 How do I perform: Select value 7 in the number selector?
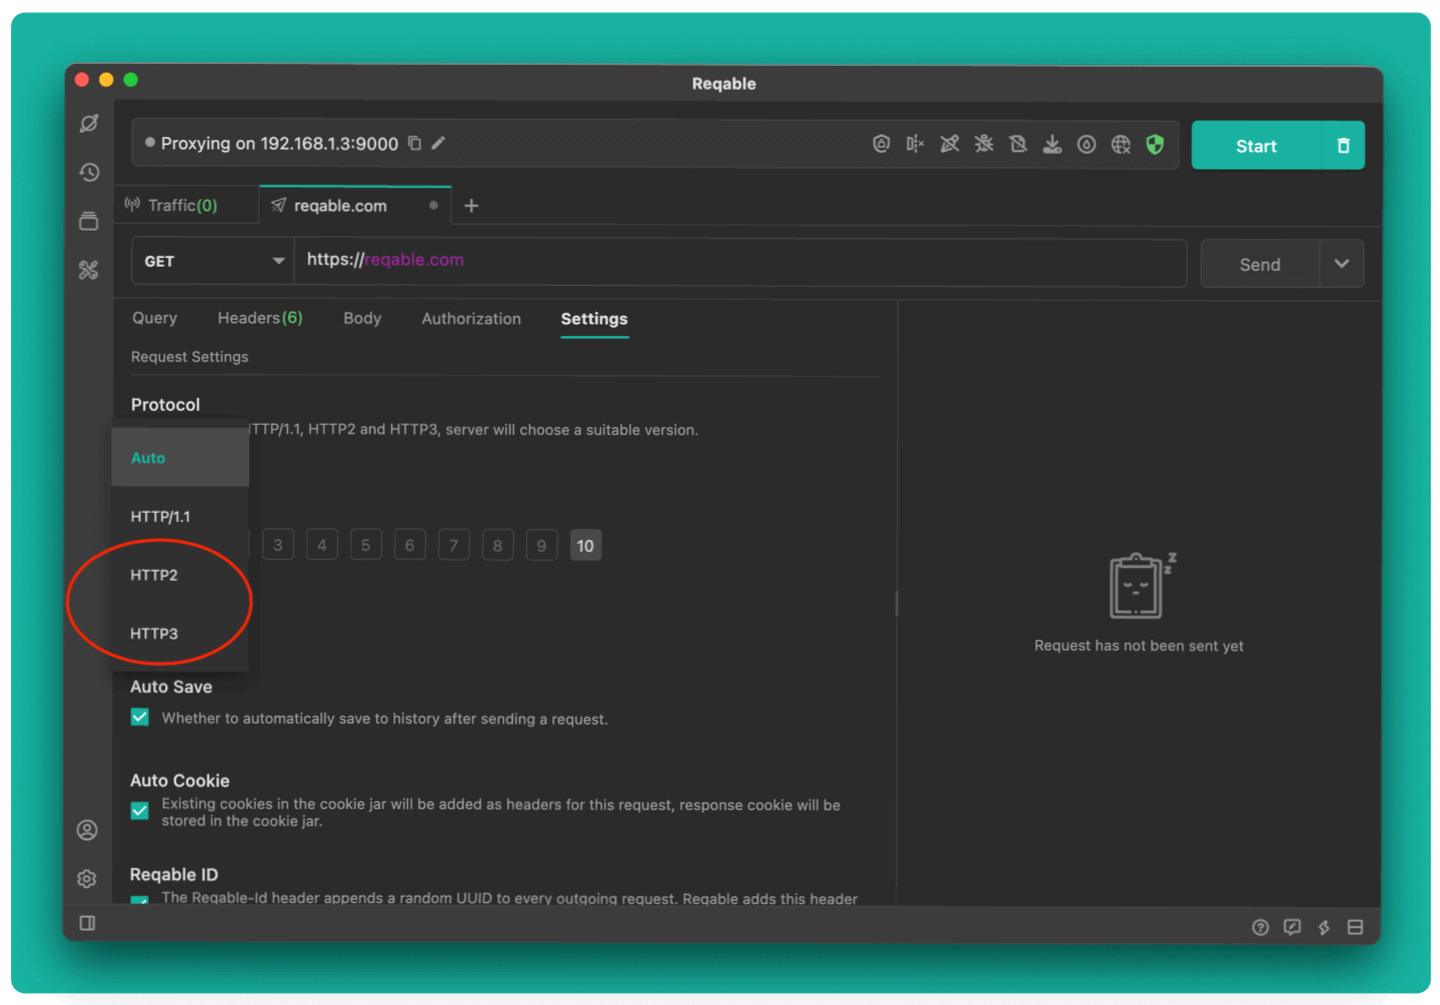pyautogui.click(x=454, y=545)
